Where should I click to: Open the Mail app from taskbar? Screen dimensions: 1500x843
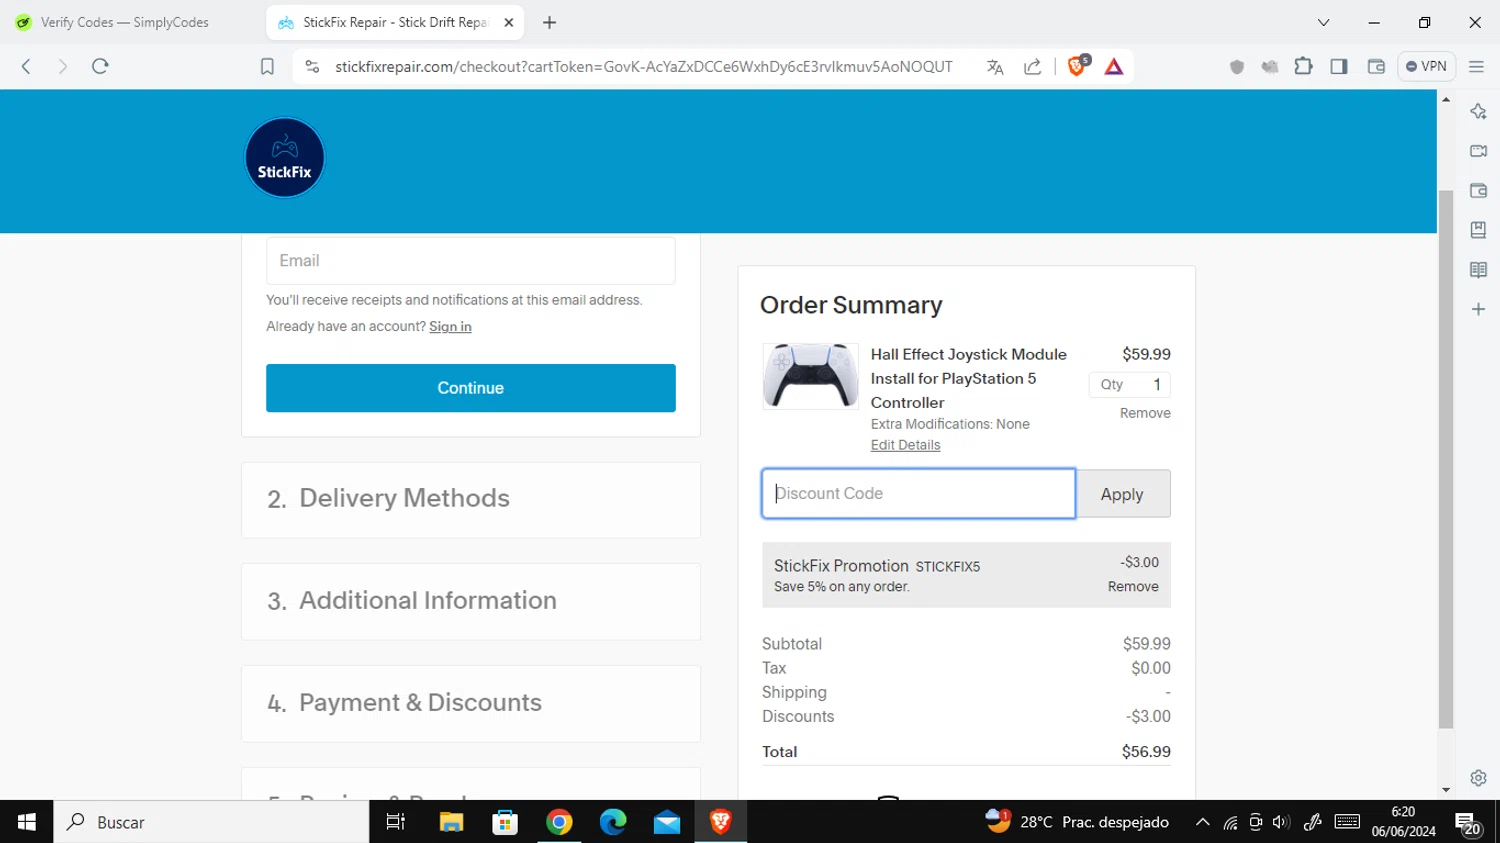(667, 822)
